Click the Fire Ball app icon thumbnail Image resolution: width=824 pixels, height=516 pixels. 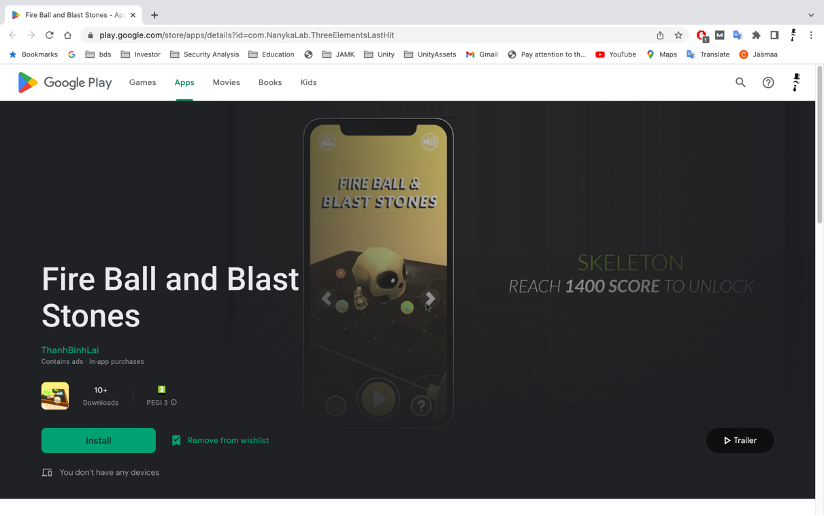[x=55, y=396]
